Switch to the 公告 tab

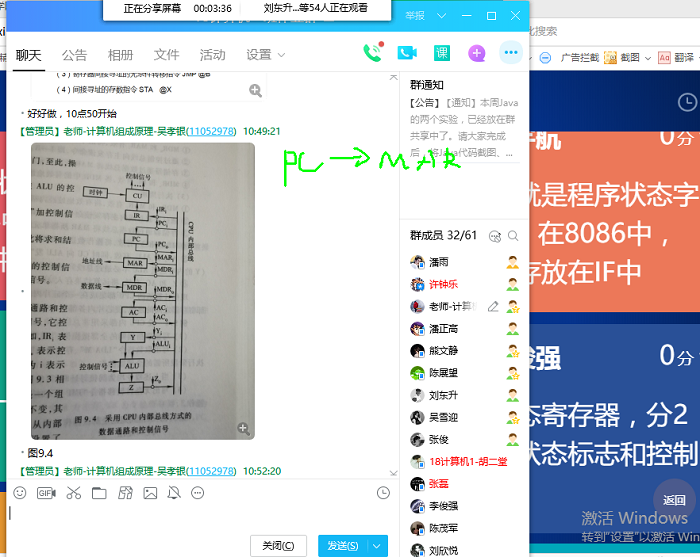tap(74, 55)
